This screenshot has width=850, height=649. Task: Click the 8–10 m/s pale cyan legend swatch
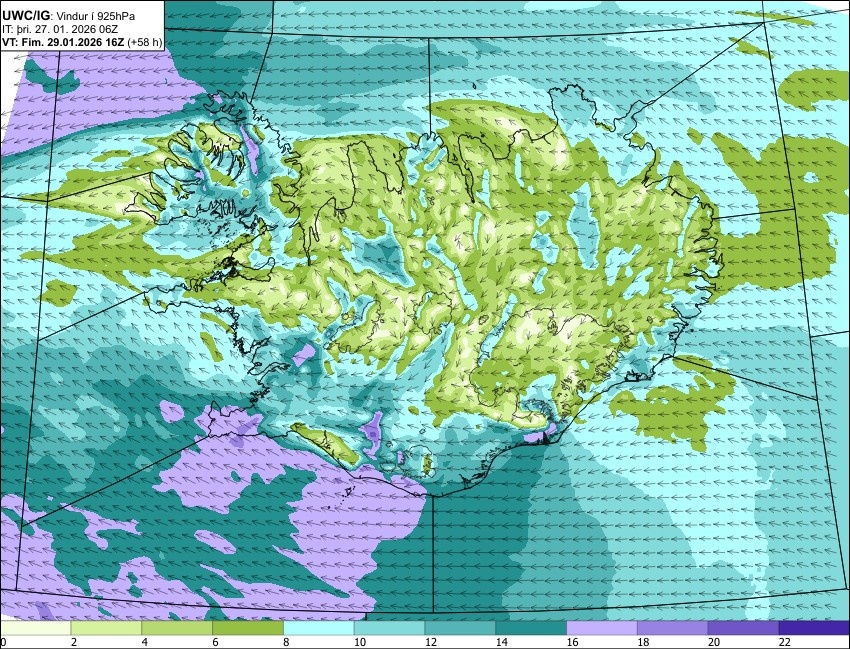[x=319, y=628]
